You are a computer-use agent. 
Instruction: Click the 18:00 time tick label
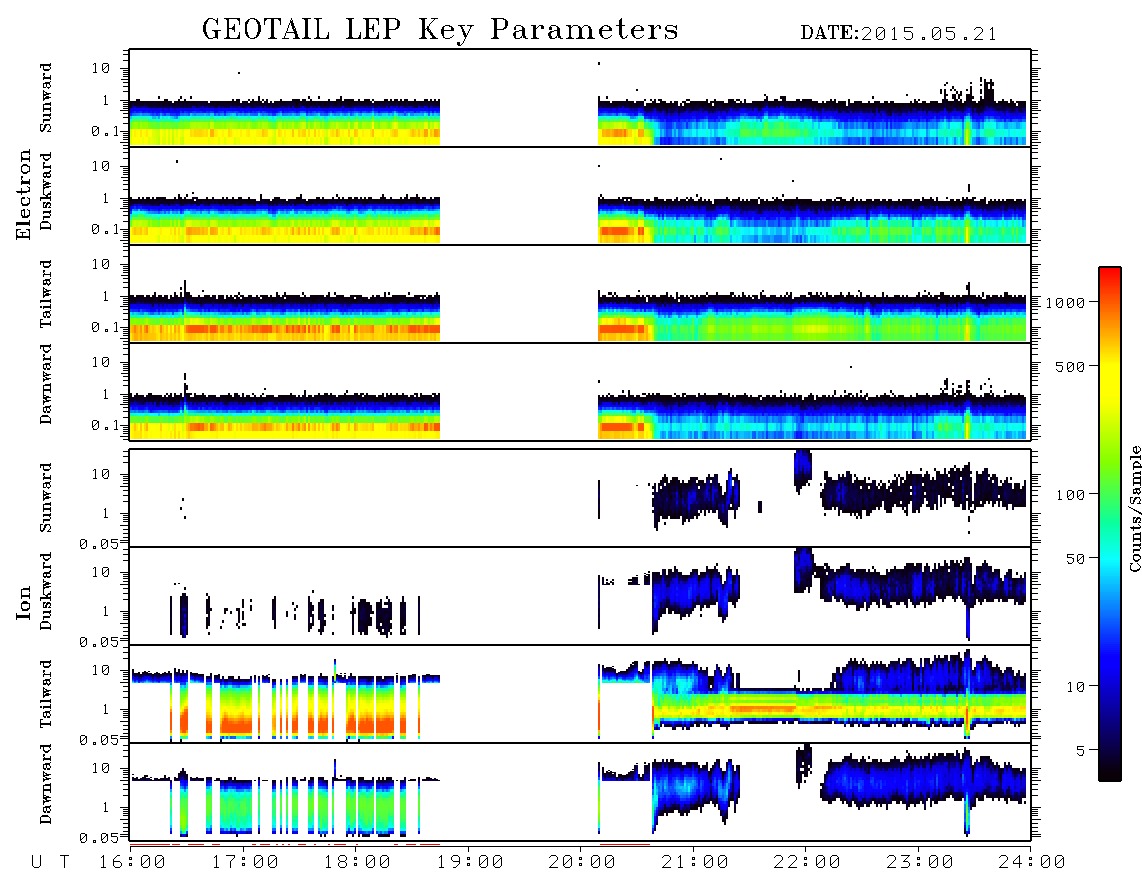[358, 863]
